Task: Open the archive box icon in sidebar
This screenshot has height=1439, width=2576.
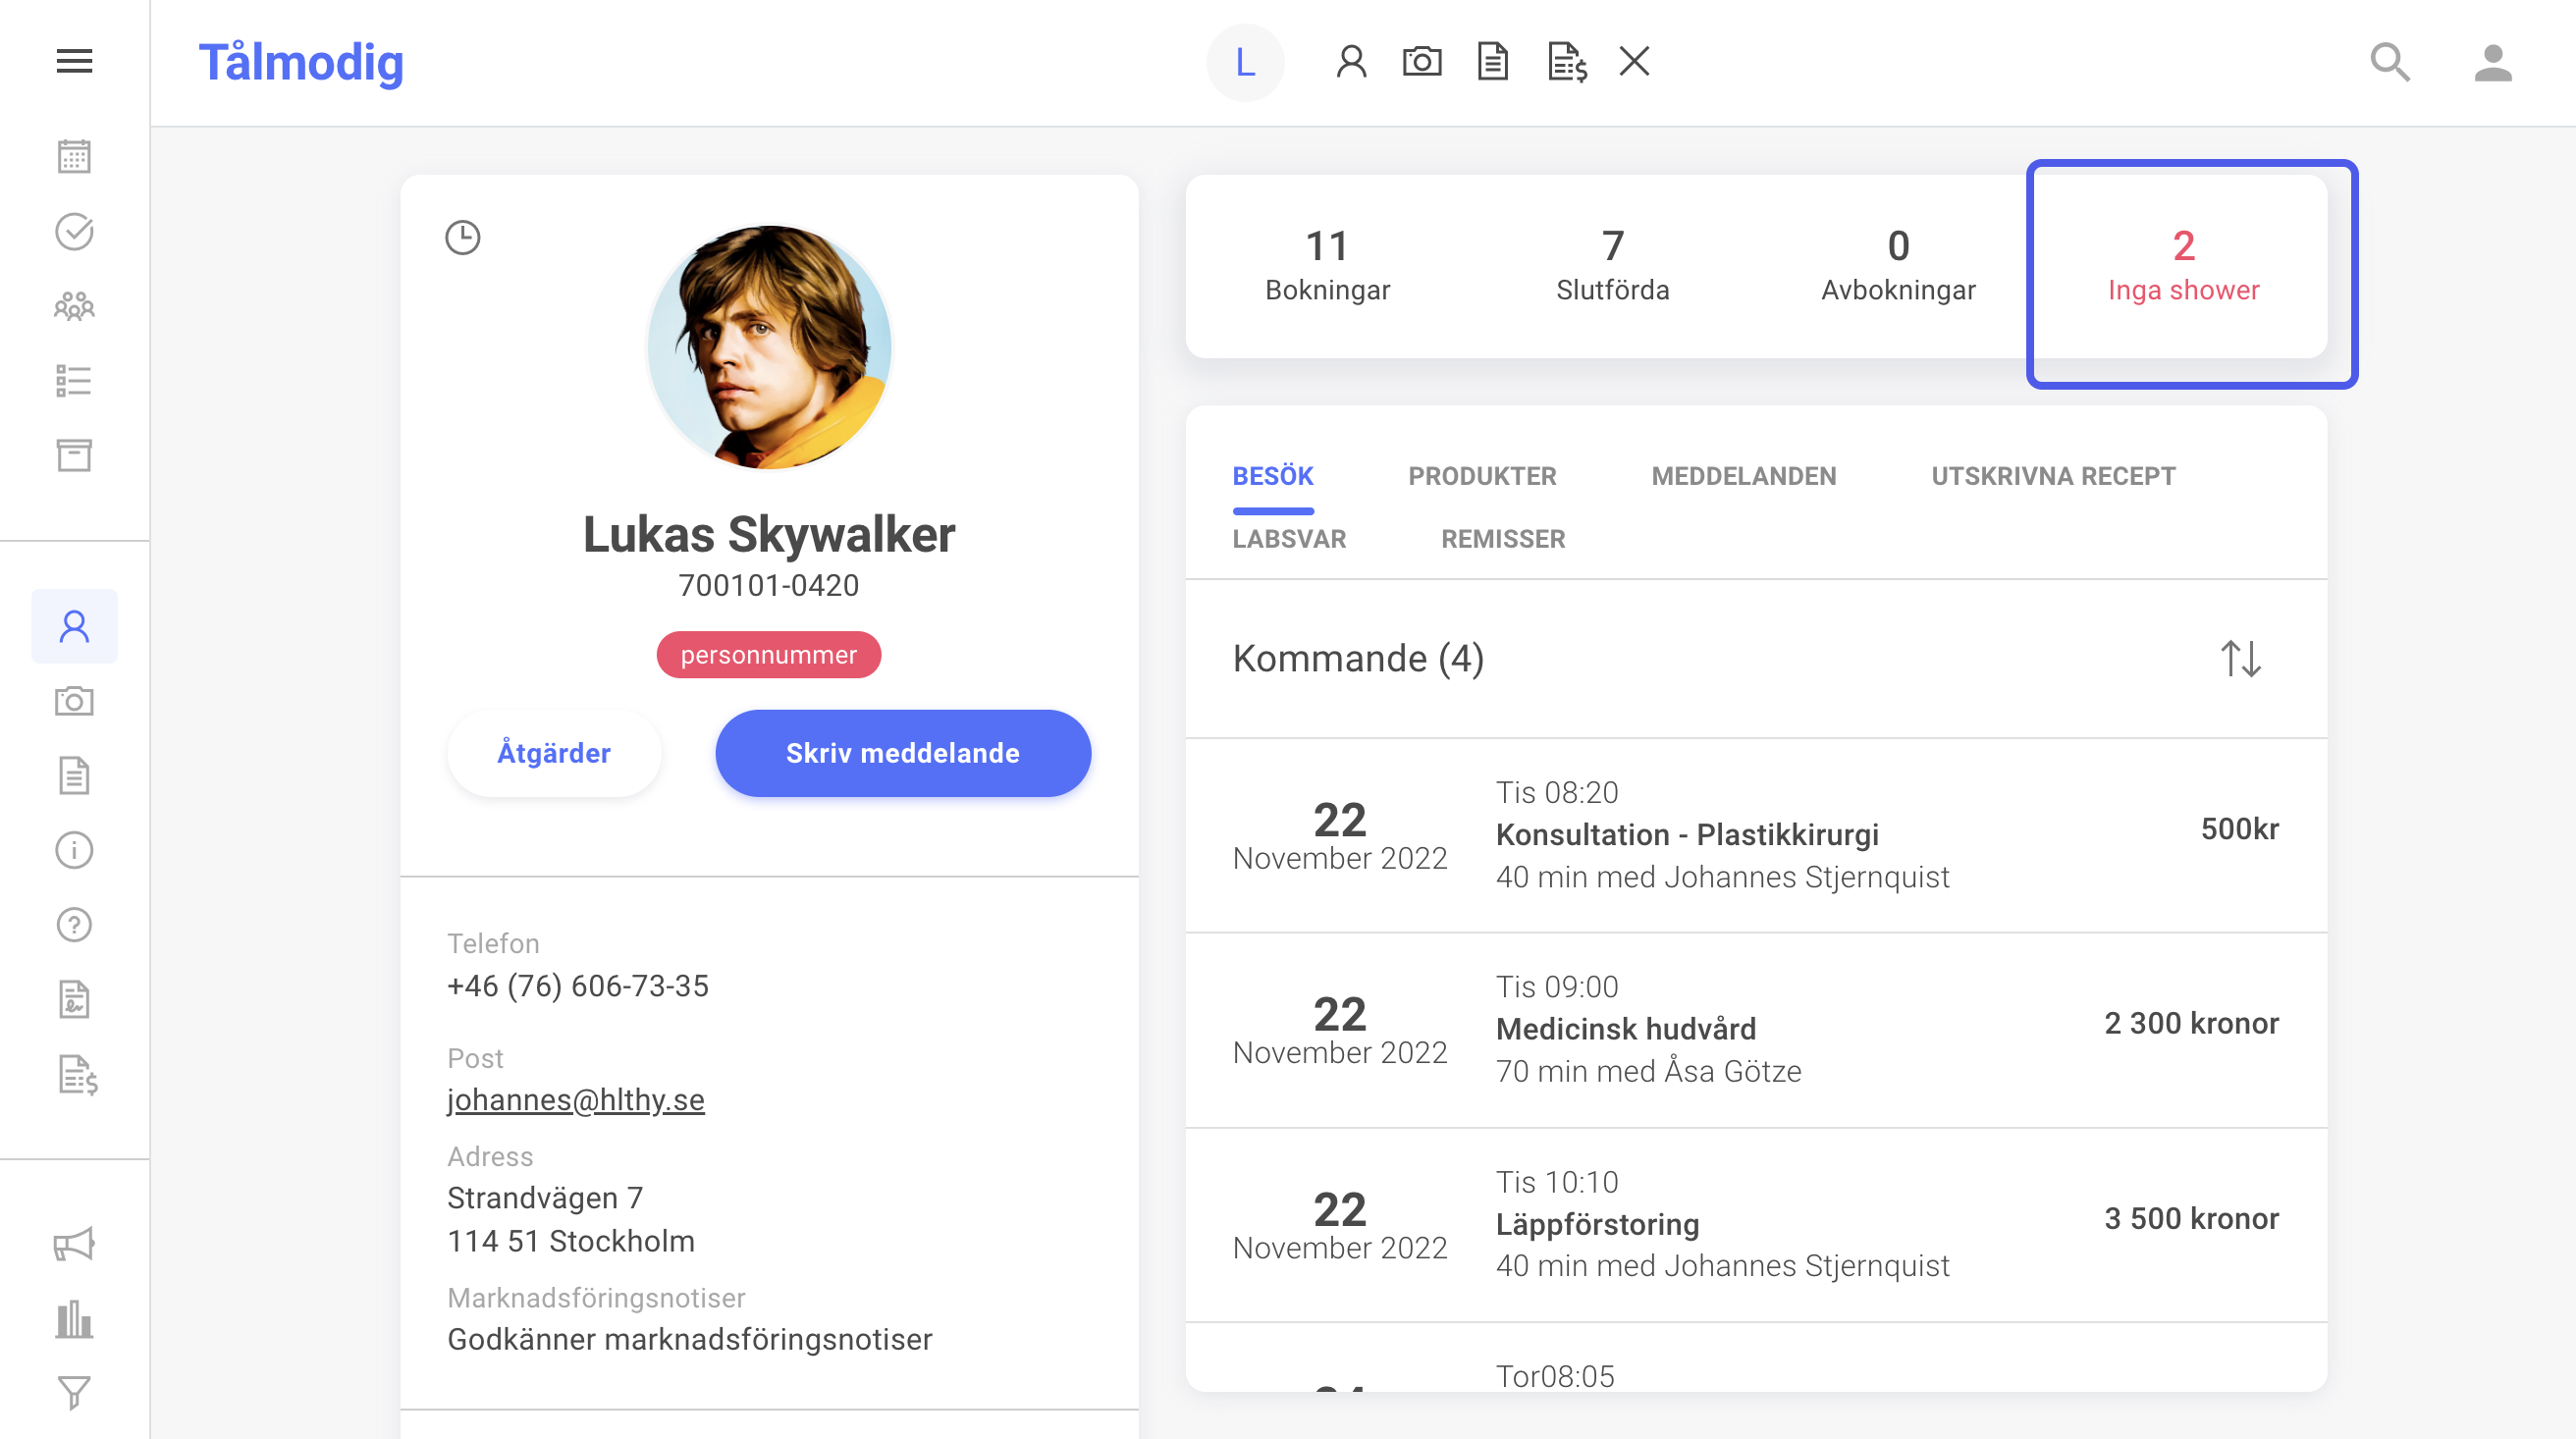Action: click(x=74, y=456)
